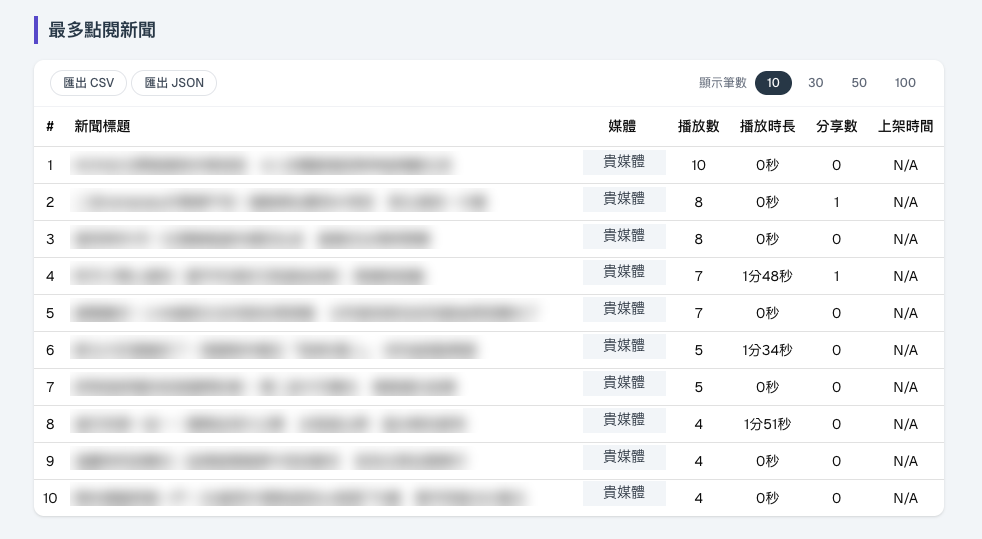The height and width of the screenshot is (539, 982).
Task: Open the news title in row 10
Action: tap(299, 498)
